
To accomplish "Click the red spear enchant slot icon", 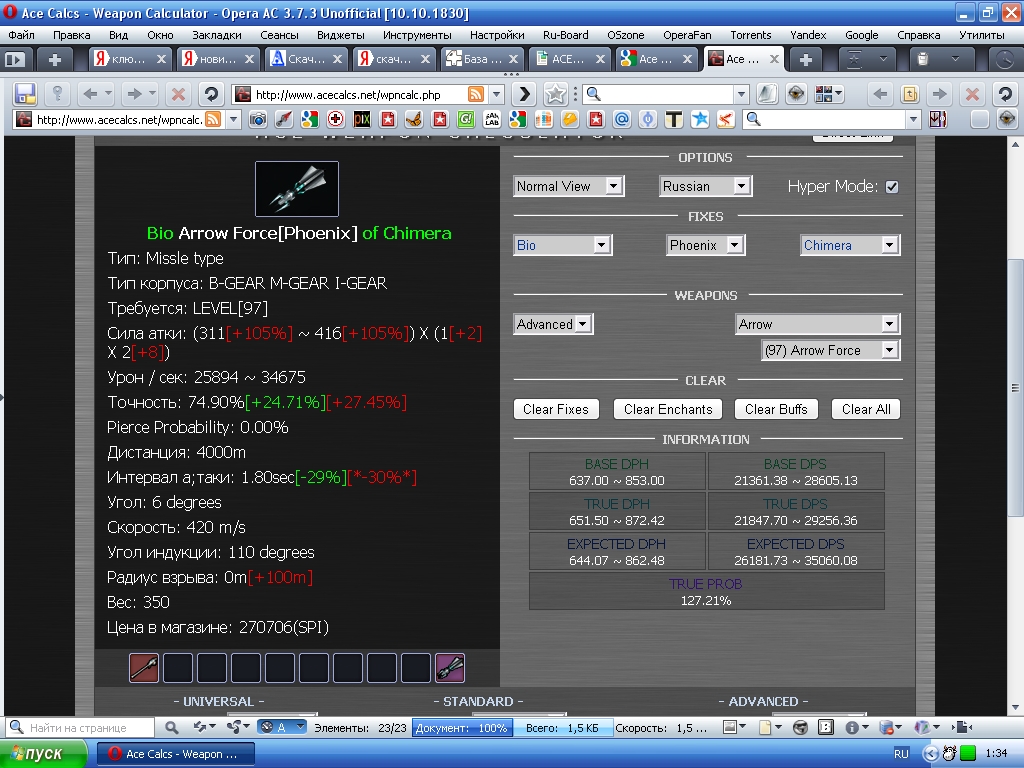I will 144,667.
